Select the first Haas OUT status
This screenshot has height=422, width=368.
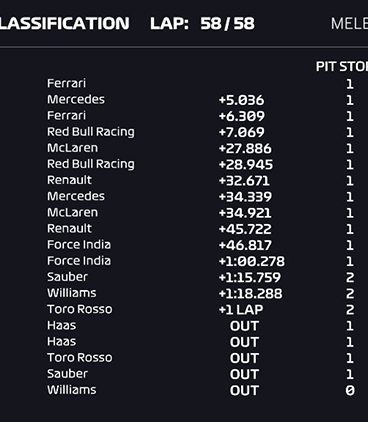click(x=244, y=326)
